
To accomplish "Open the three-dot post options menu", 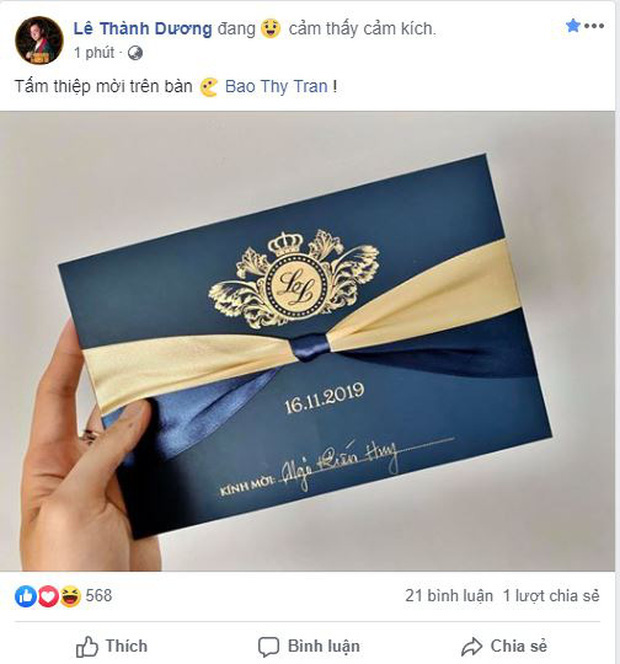I will tap(594, 26).
